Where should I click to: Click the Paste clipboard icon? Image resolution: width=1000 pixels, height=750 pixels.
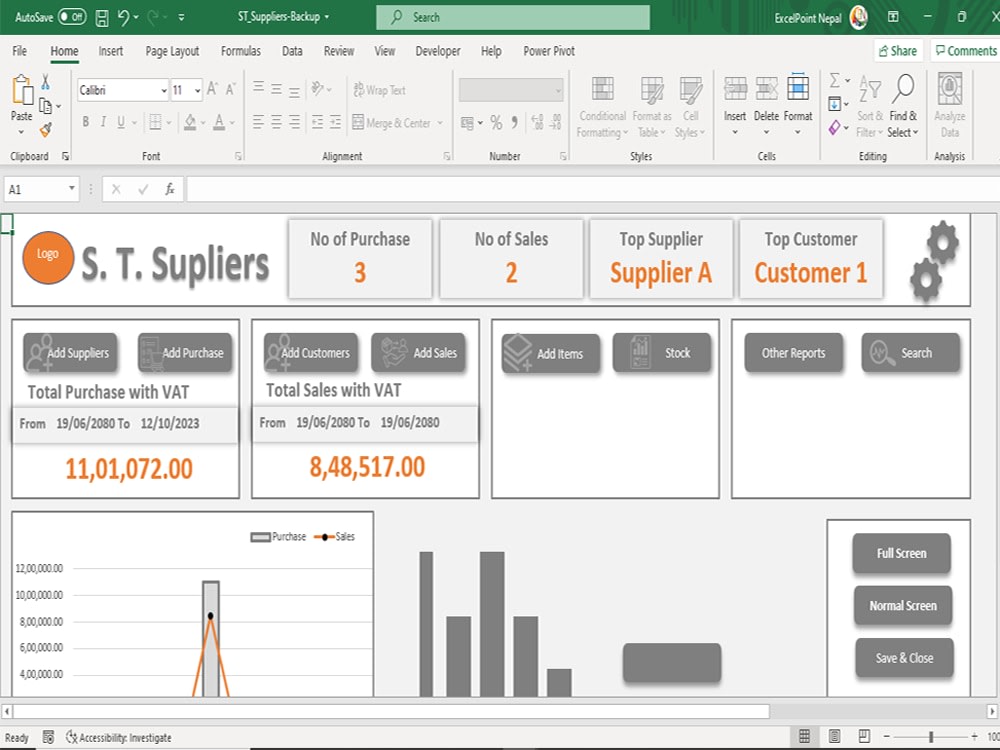click(22, 89)
